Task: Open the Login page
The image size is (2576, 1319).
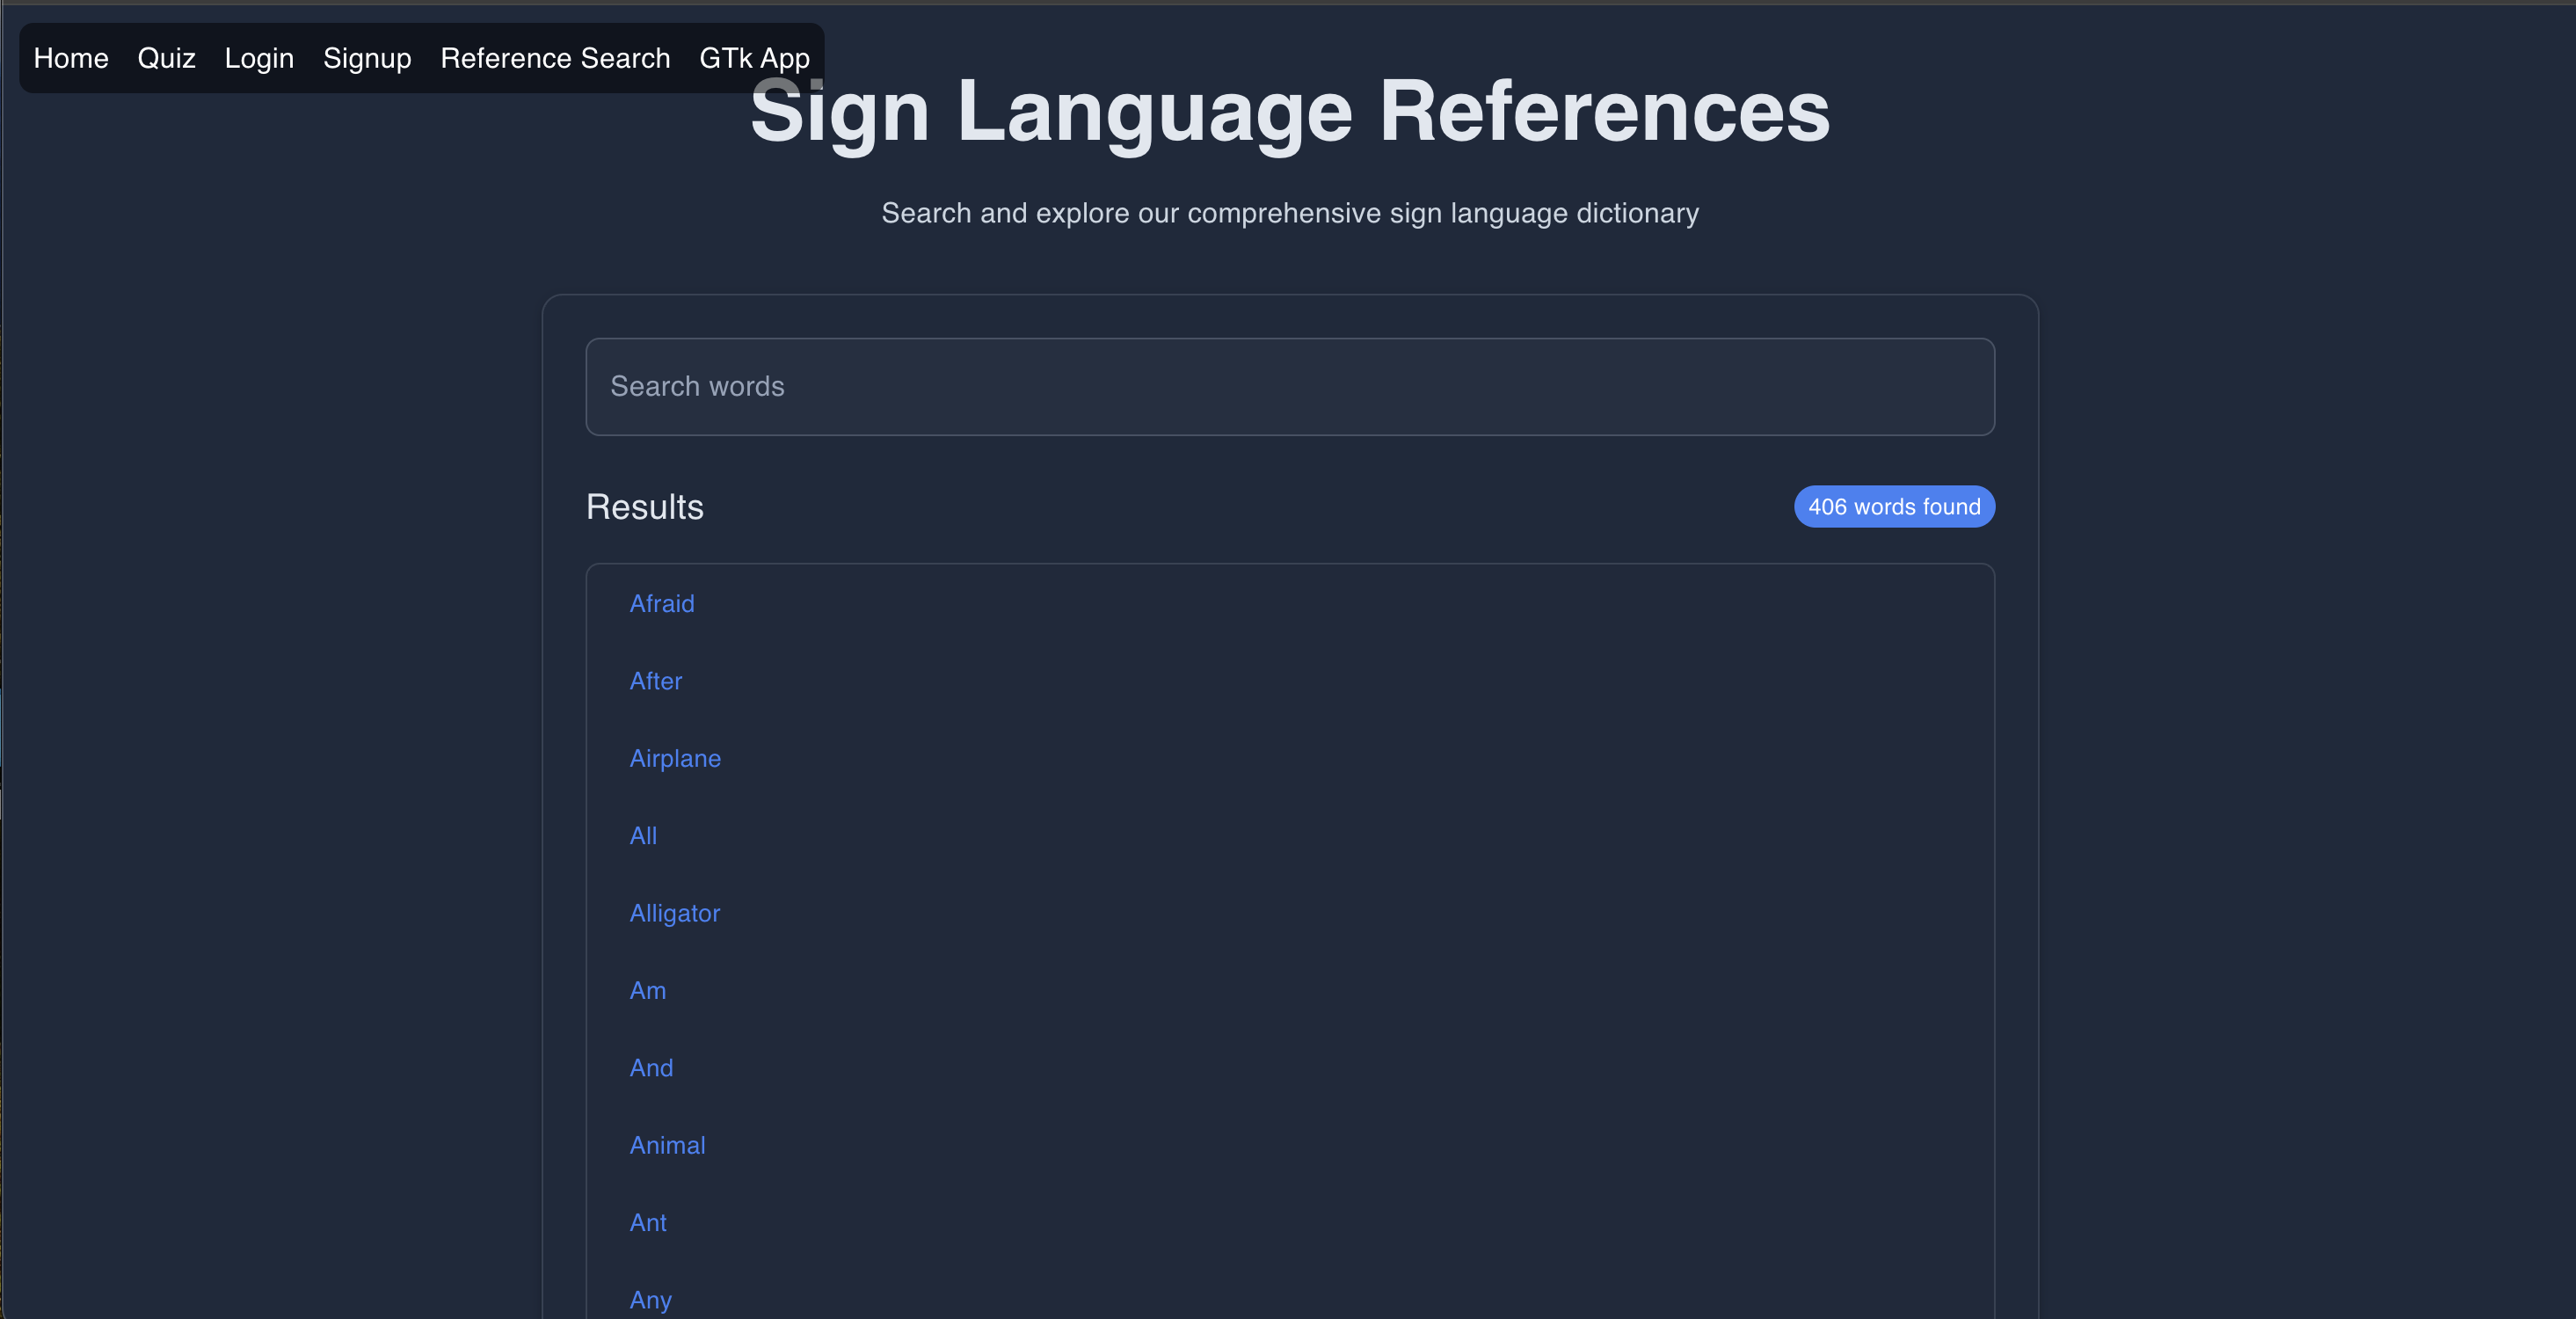Action: 259,58
